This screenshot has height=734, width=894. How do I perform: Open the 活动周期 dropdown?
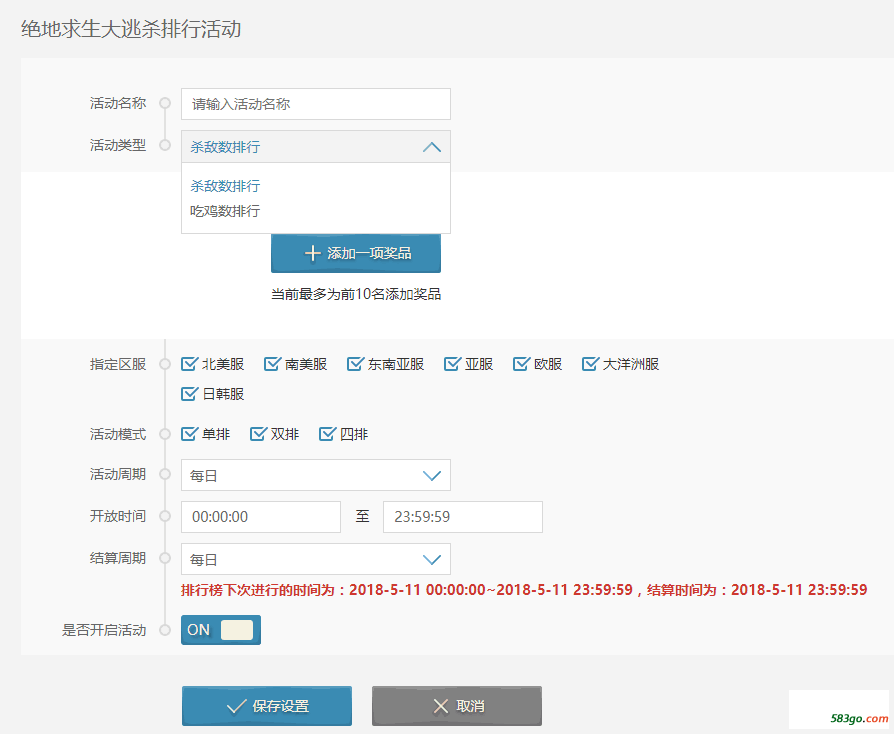[316, 475]
